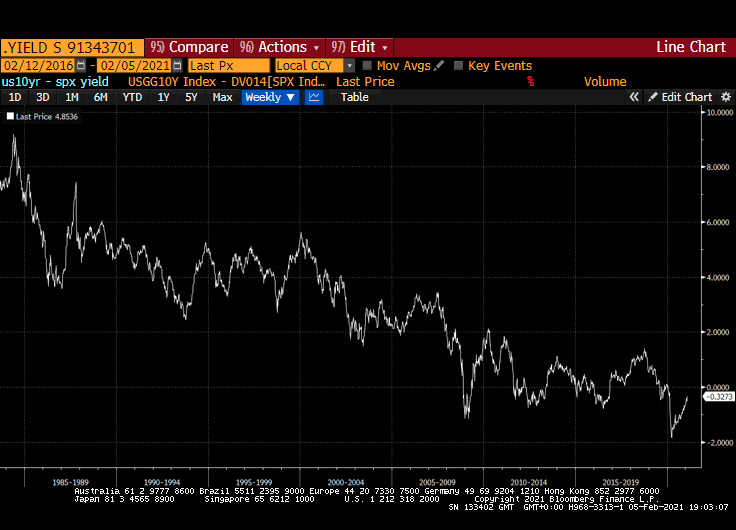
Task: Click the .YIELD security command field
Action: tap(72, 47)
